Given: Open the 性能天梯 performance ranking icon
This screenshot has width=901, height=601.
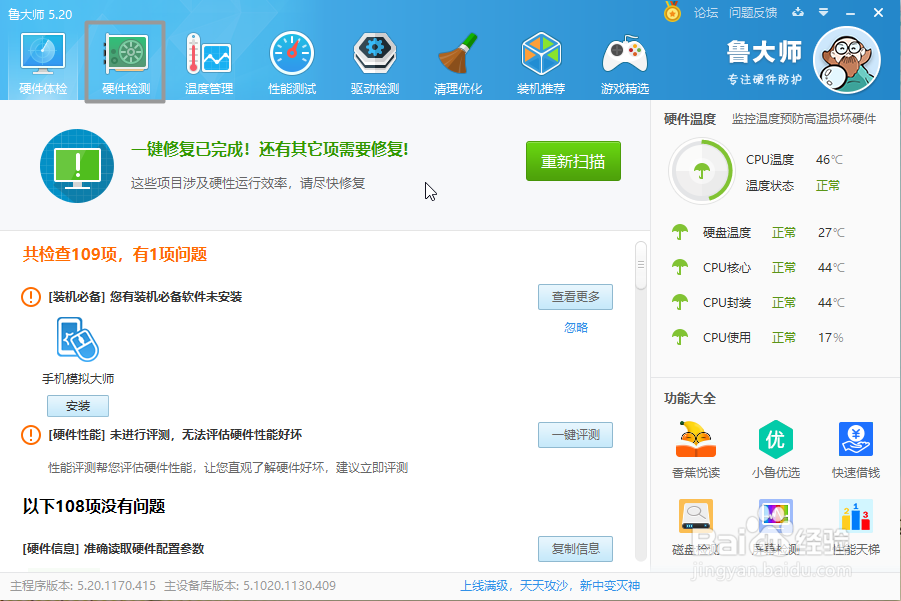Looking at the screenshot, I should (x=856, y=516).
